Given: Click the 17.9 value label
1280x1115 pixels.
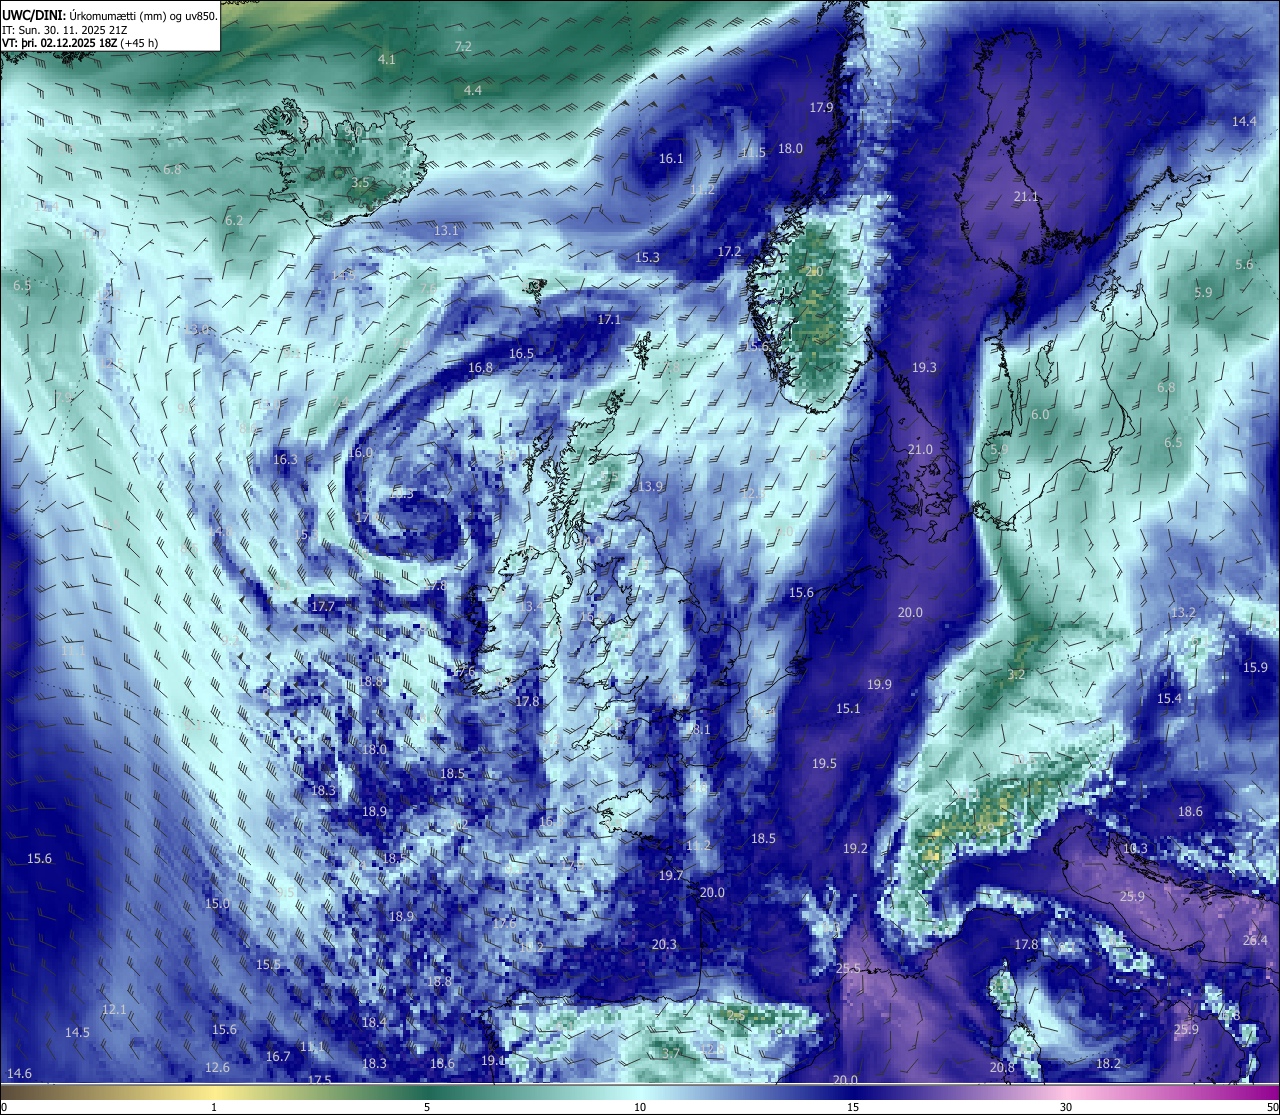Looking at the screenshot, I should click(821, 107).
